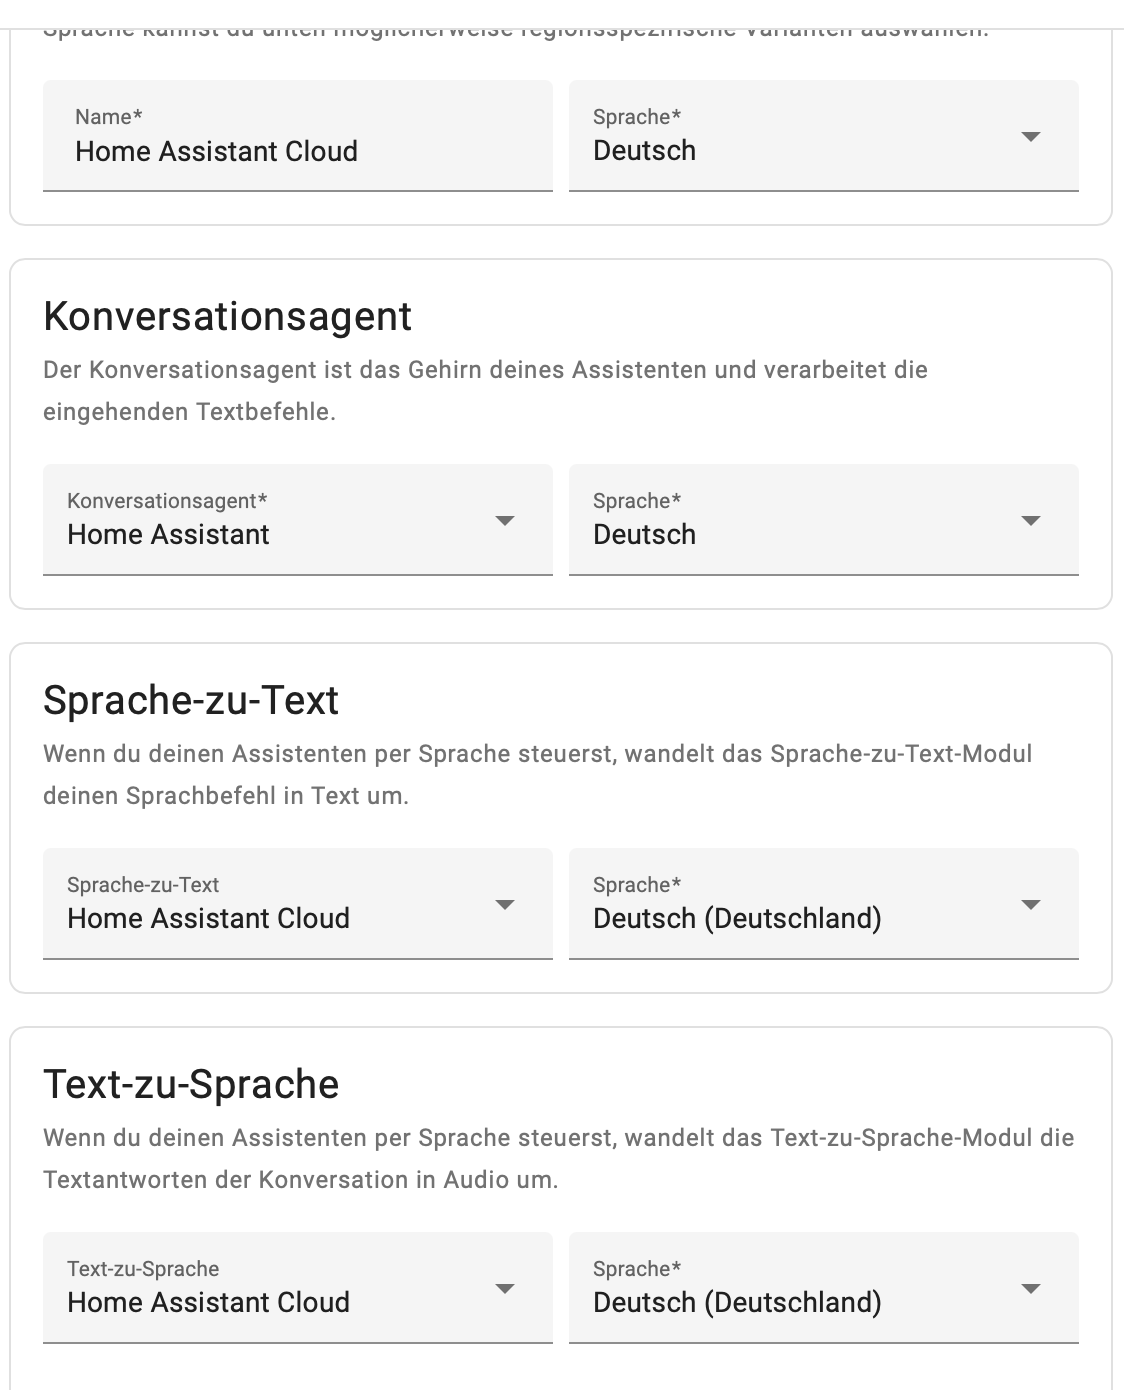Click the arrow icon of the Text-zu-Sprache language field

point(1031,1288)
